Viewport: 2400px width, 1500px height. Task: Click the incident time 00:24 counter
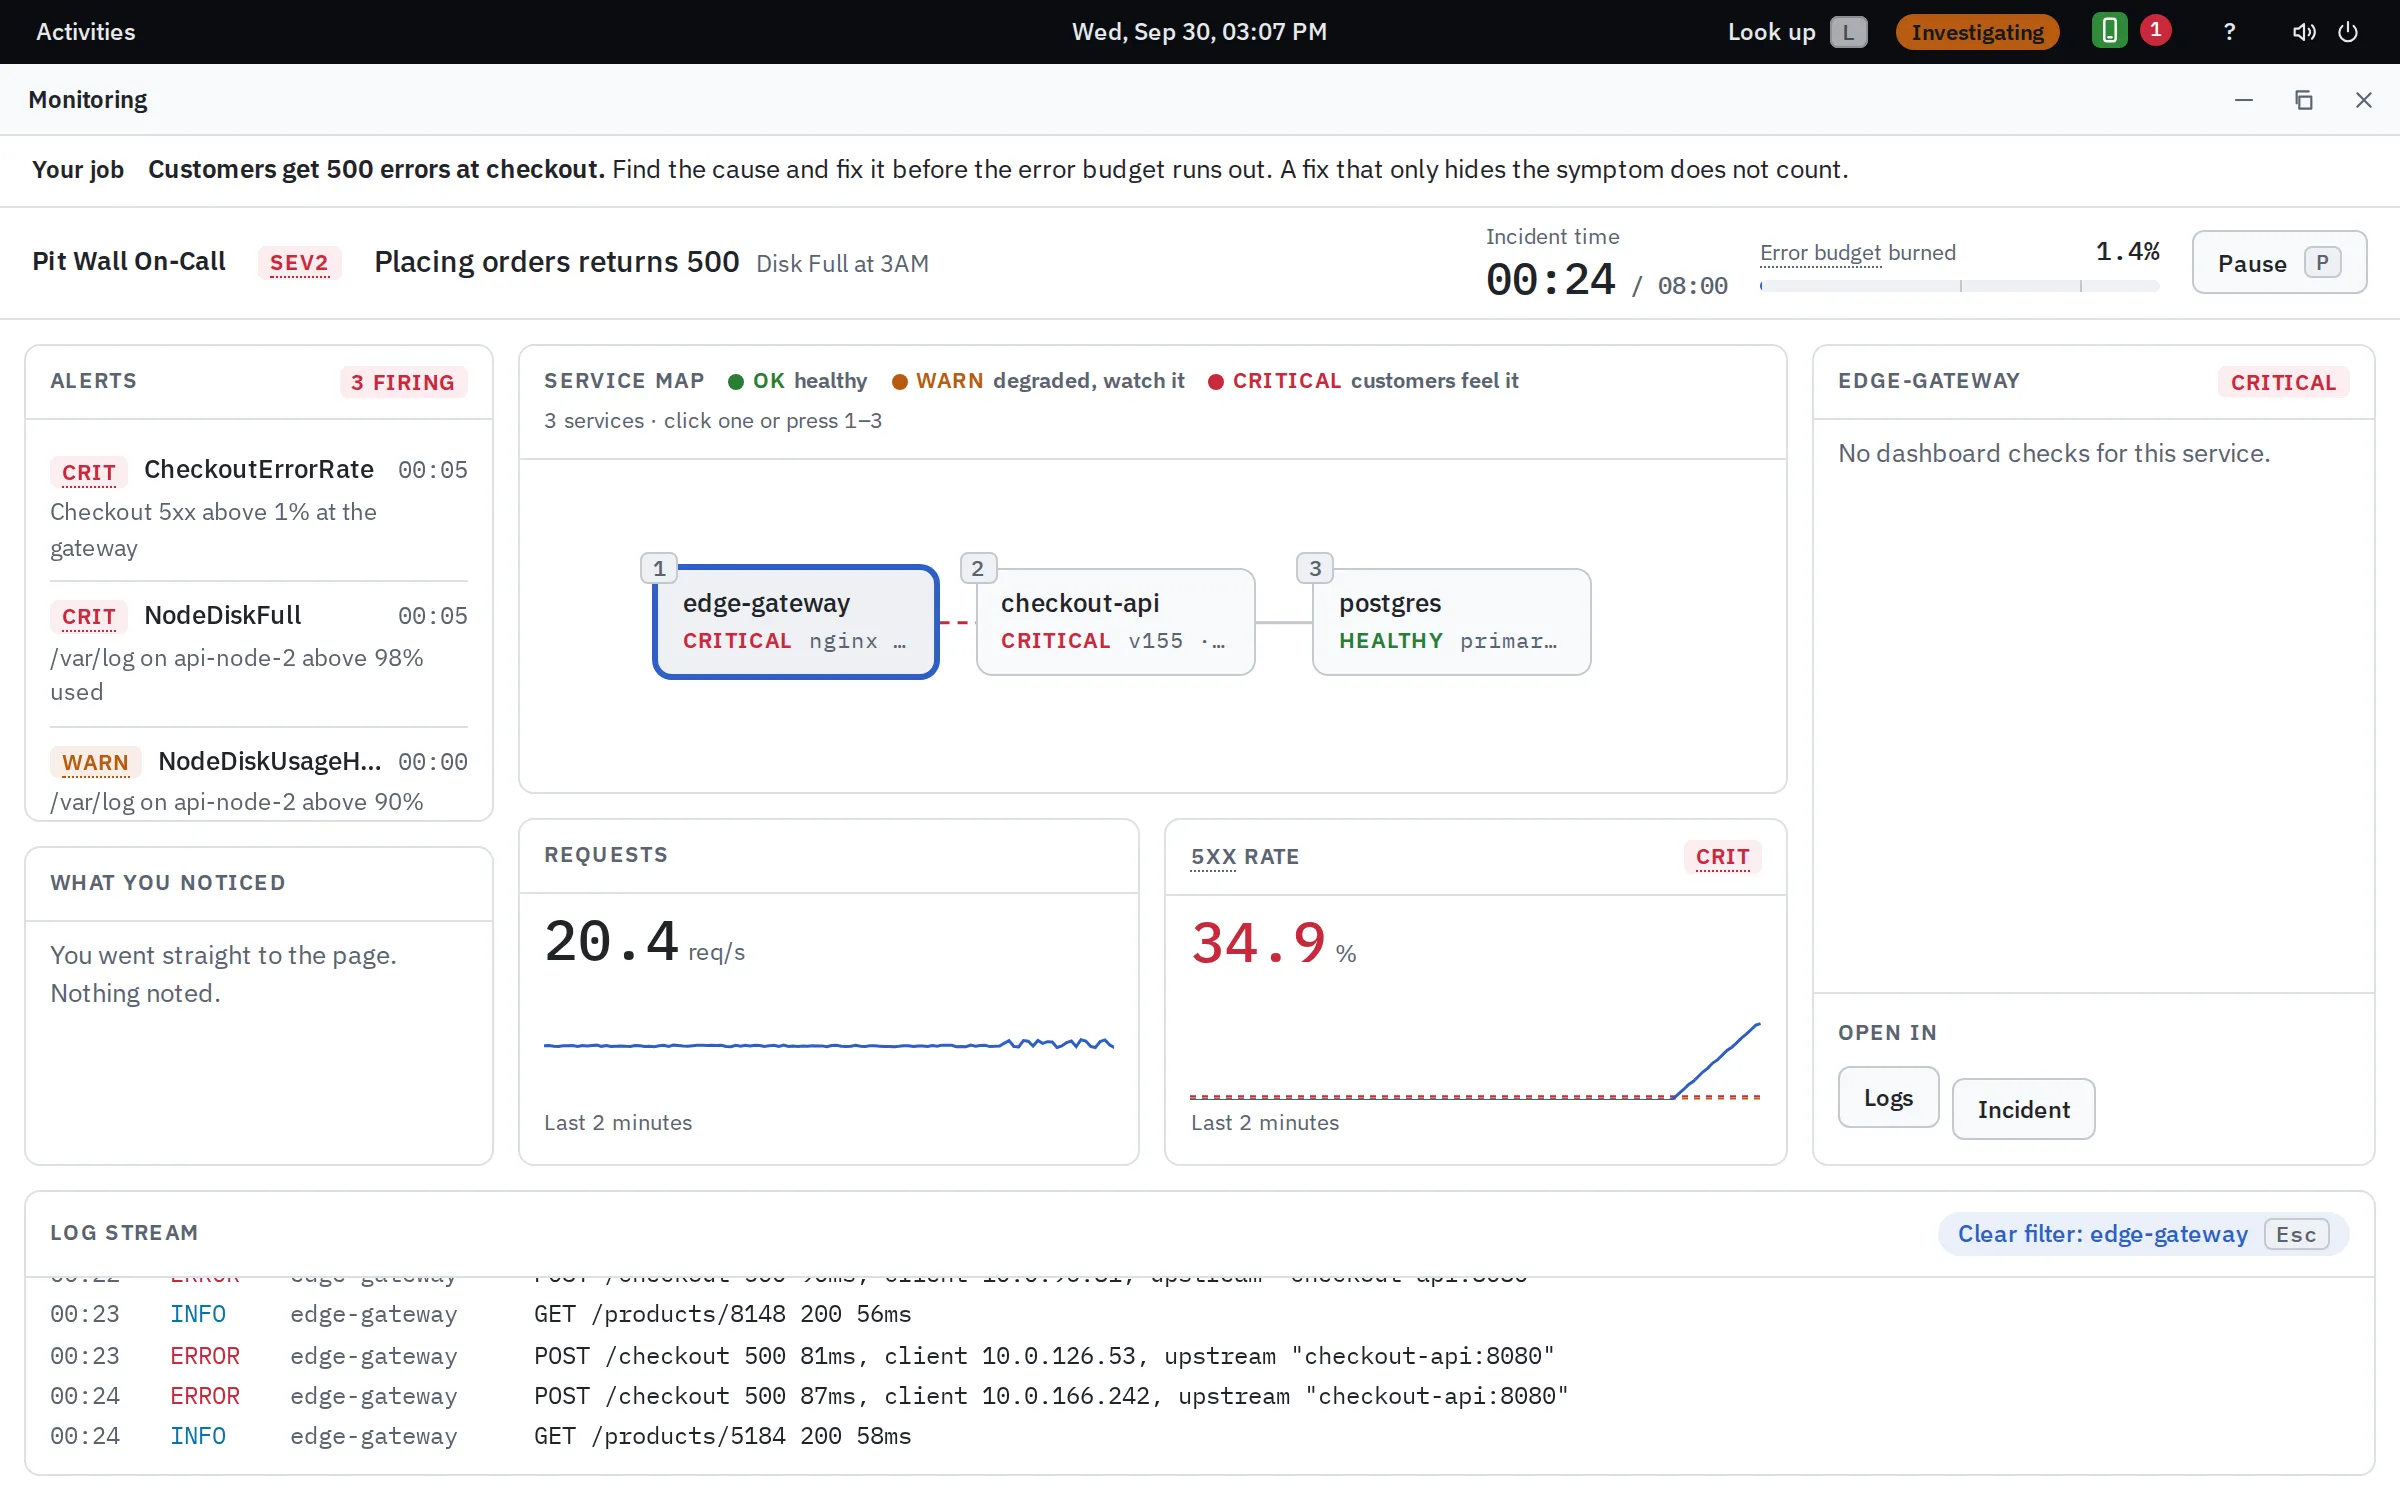tap(1550, 279)
